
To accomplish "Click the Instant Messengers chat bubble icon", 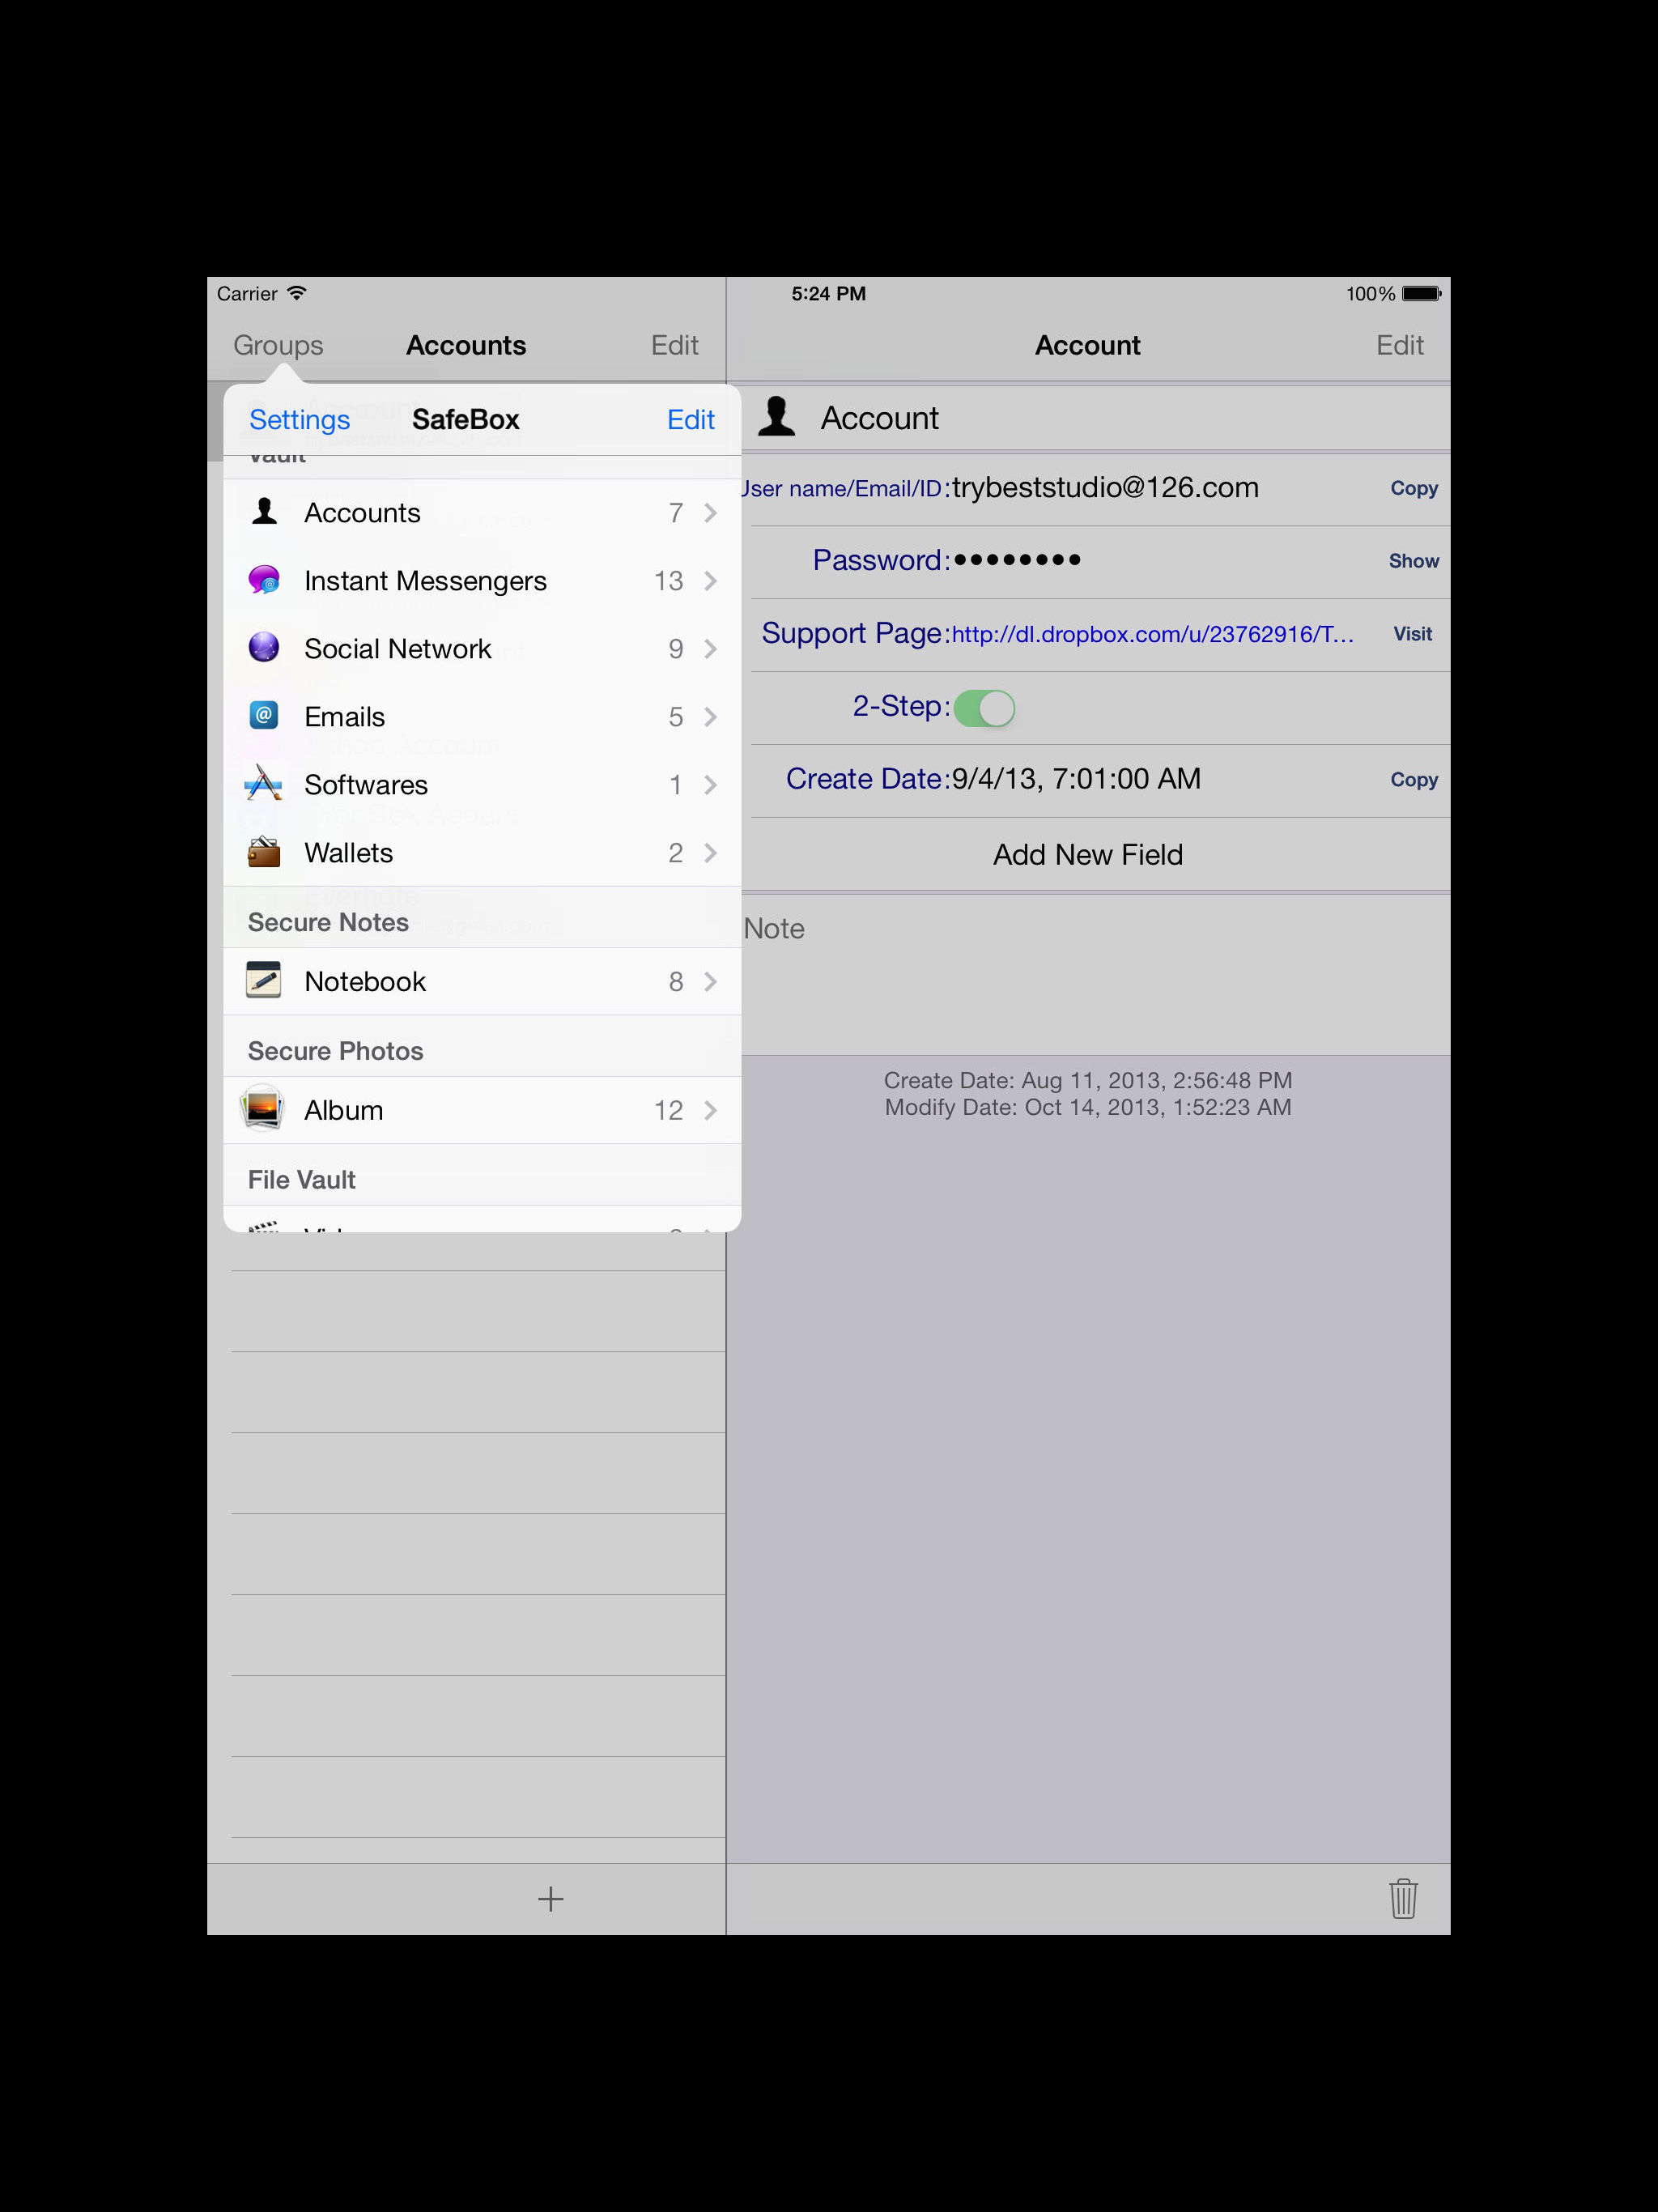I will click(264, 580).
